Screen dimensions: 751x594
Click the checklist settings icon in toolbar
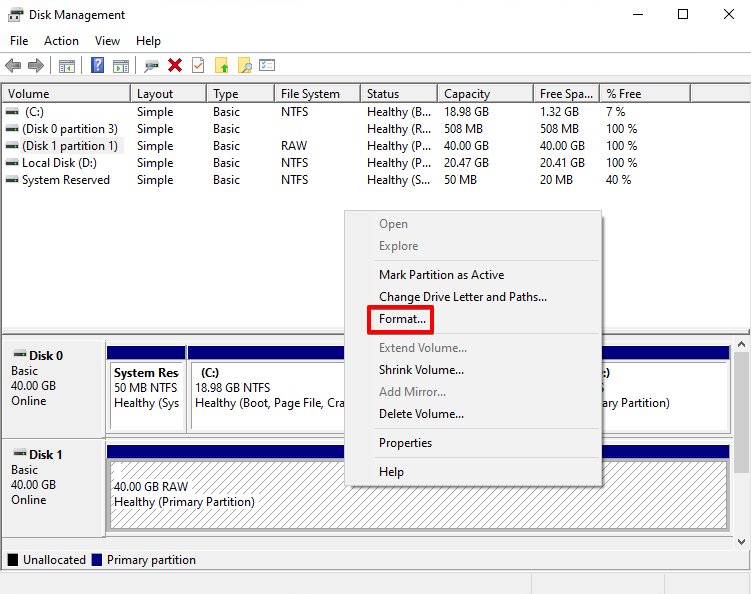pos(267,65)
